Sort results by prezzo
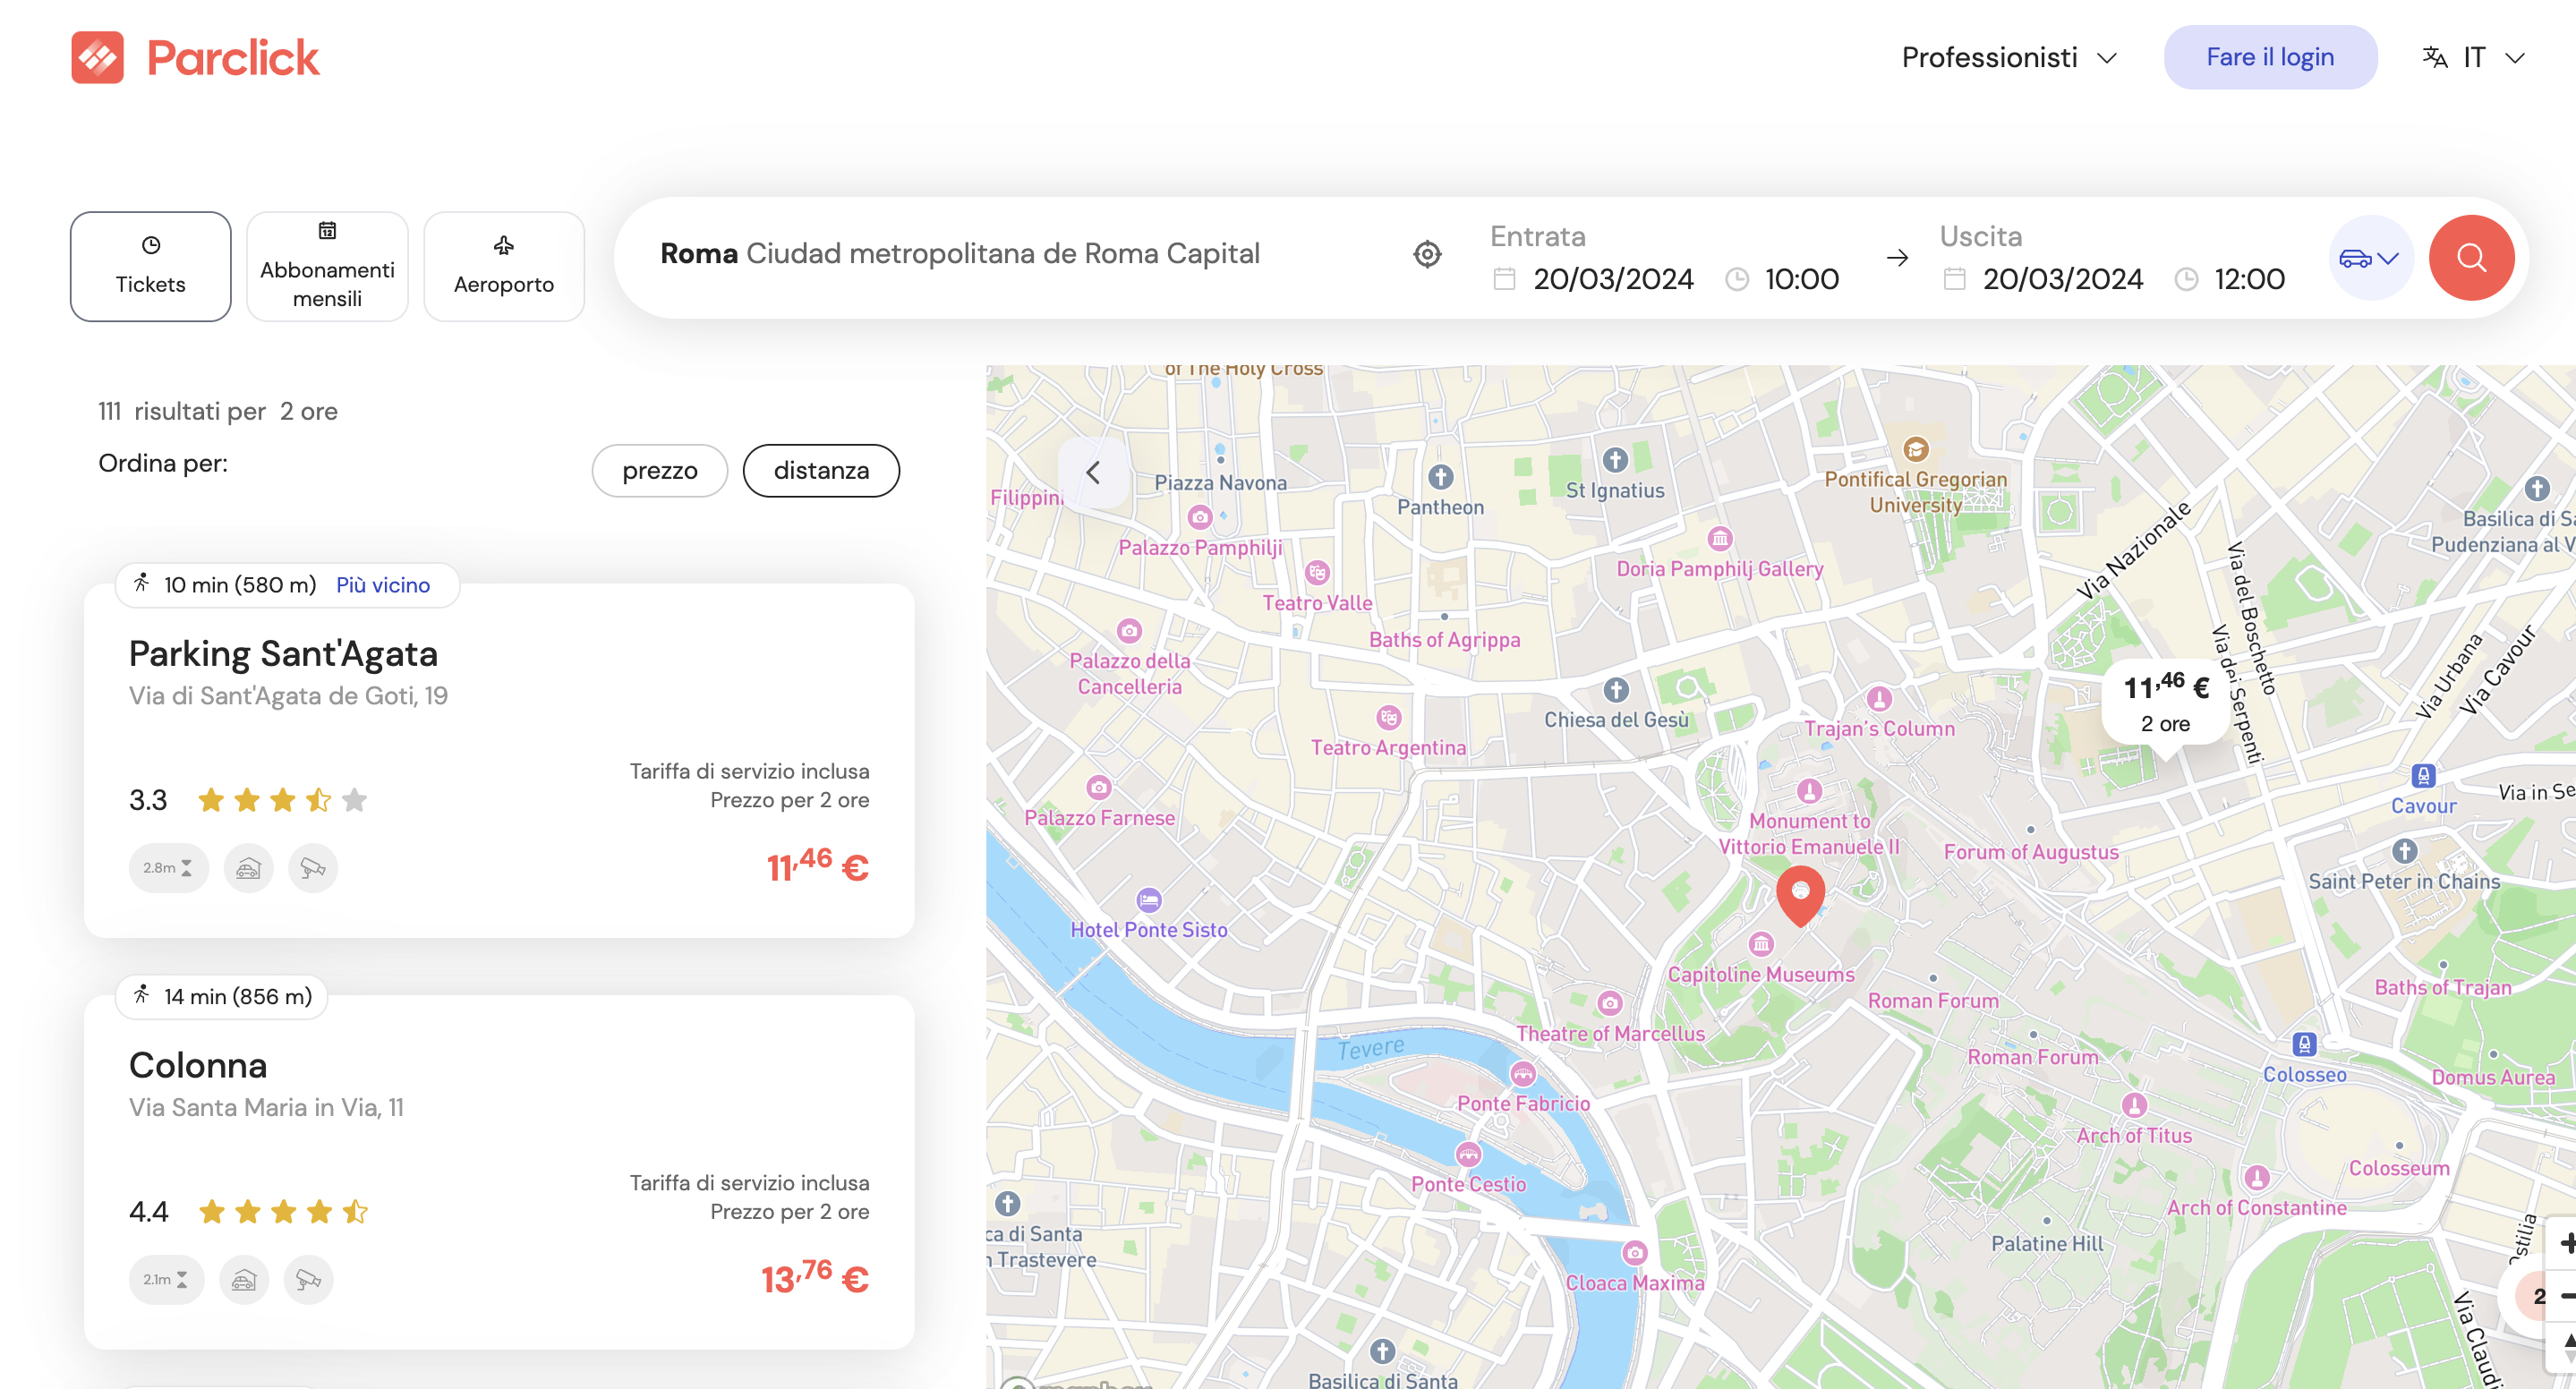The width and height of the screenshot is (2576, 1389). 659,470
